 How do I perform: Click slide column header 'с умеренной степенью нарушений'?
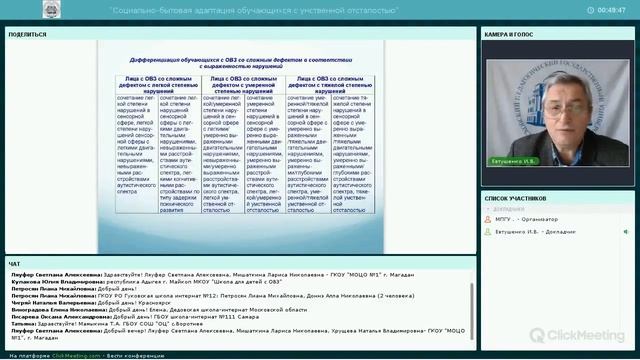point(244,85)
